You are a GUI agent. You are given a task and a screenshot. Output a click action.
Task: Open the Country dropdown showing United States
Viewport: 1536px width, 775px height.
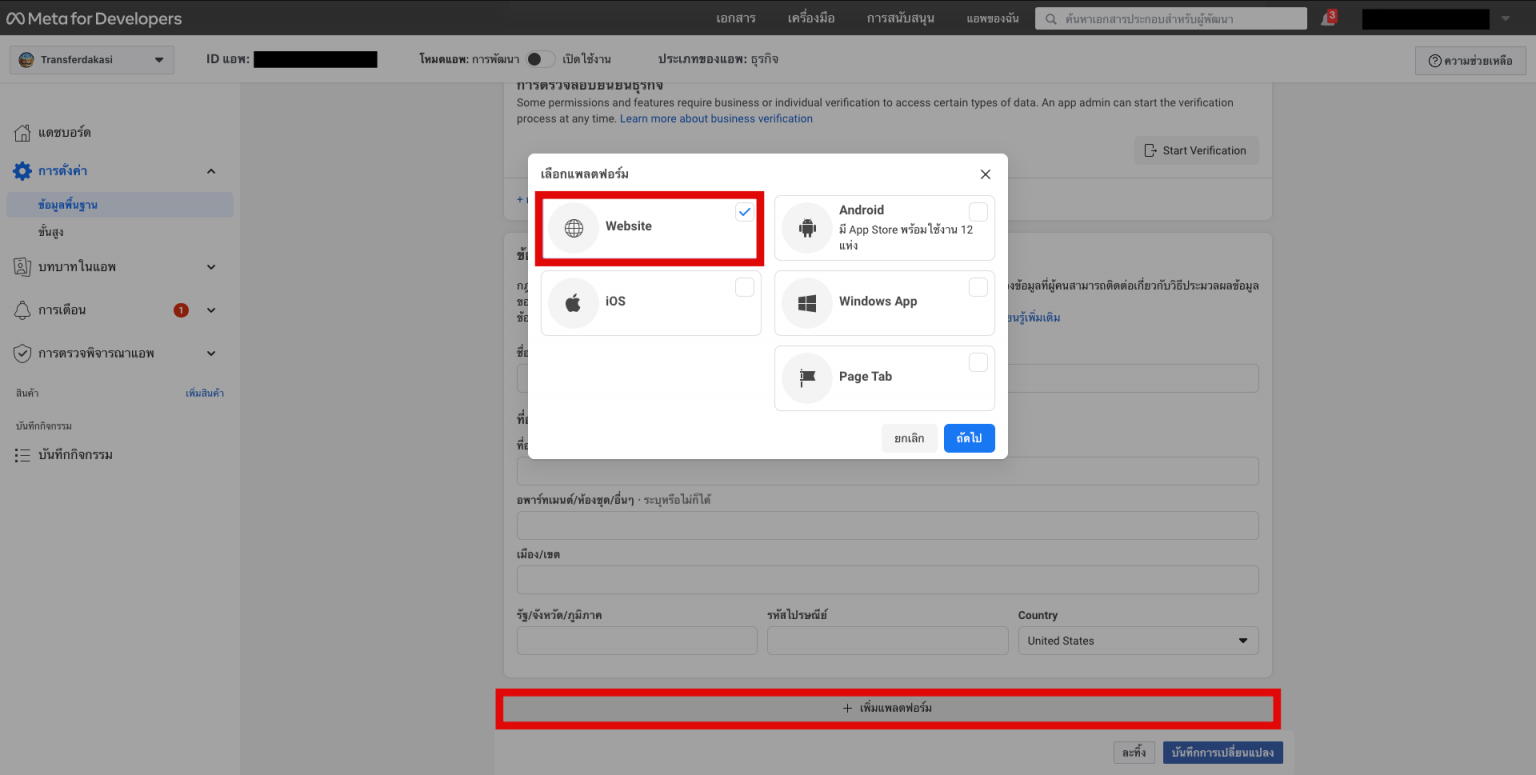point(1137,640)
